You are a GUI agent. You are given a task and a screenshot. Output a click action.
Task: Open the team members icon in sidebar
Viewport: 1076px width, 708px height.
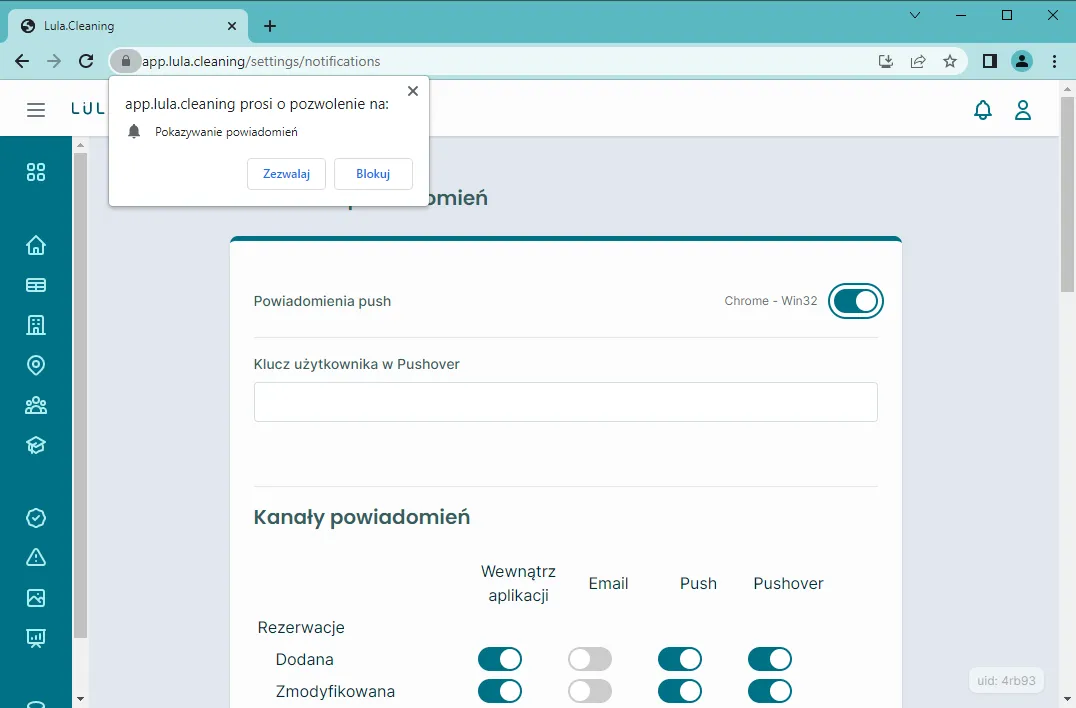(x=36, y=405)
